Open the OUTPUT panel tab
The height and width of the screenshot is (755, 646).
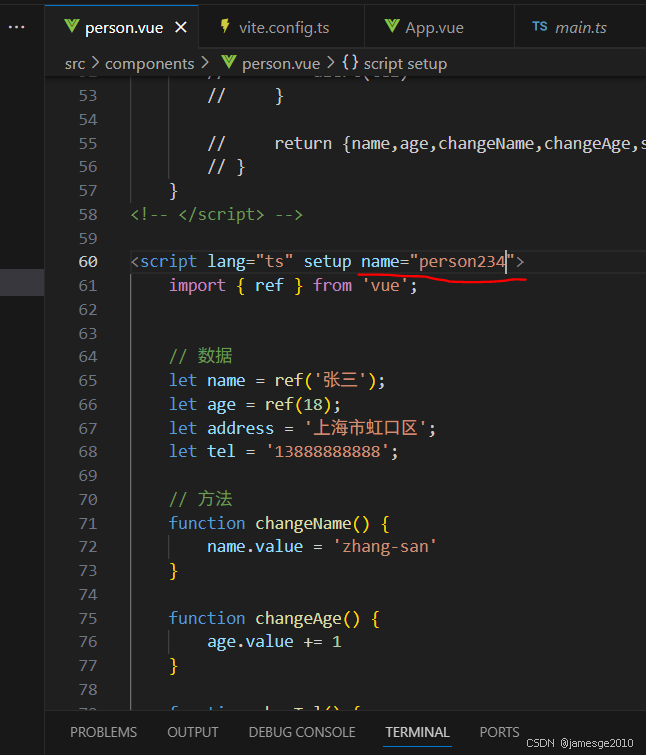click(x=193, y=732)
